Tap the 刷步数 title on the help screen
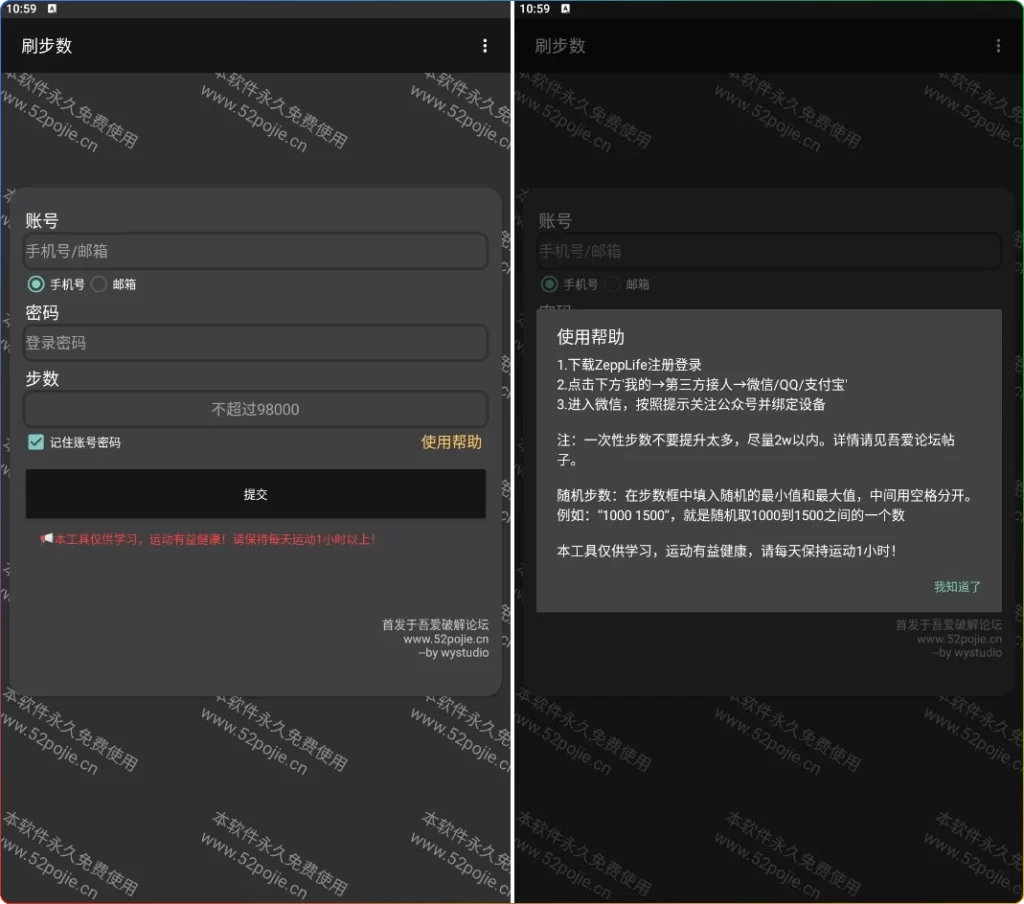 pos(558,46)
